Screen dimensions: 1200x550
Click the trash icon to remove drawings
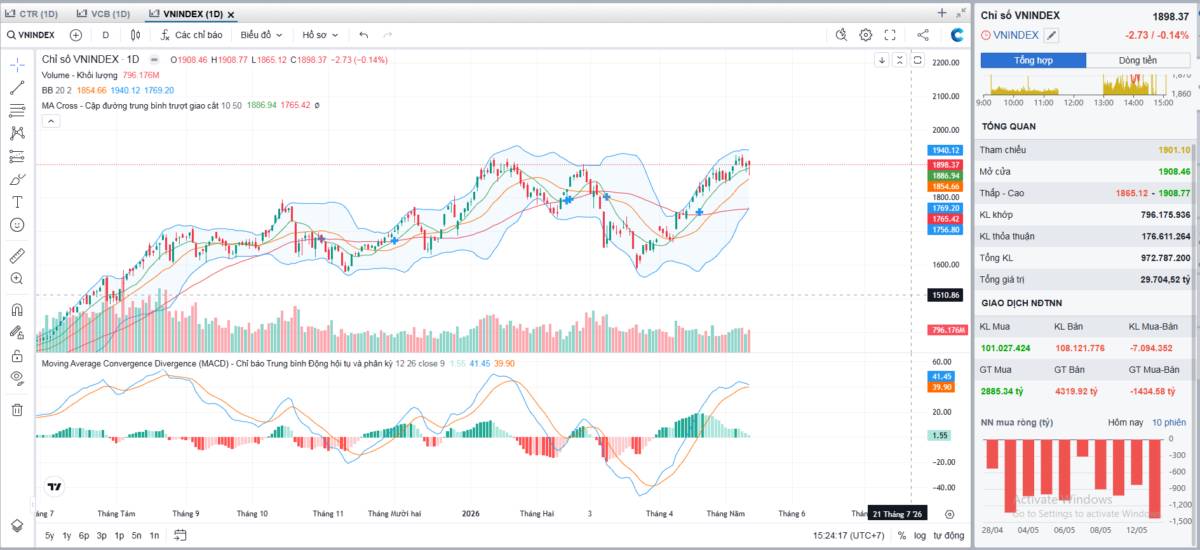coord(17,409)
